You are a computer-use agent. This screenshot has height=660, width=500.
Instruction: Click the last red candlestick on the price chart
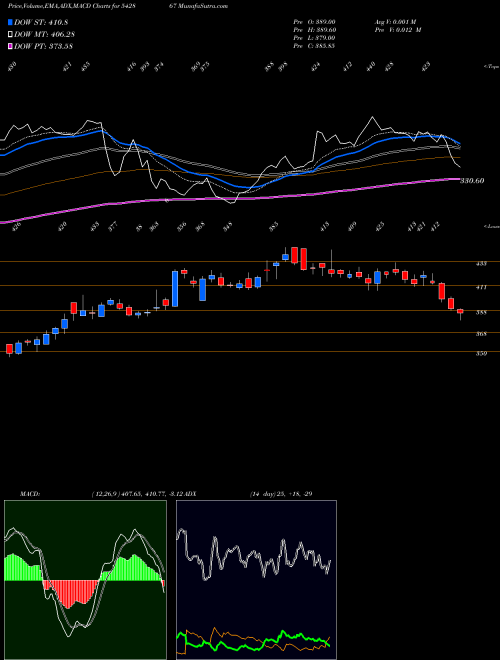pyautogui.click(x=460, y=311)
